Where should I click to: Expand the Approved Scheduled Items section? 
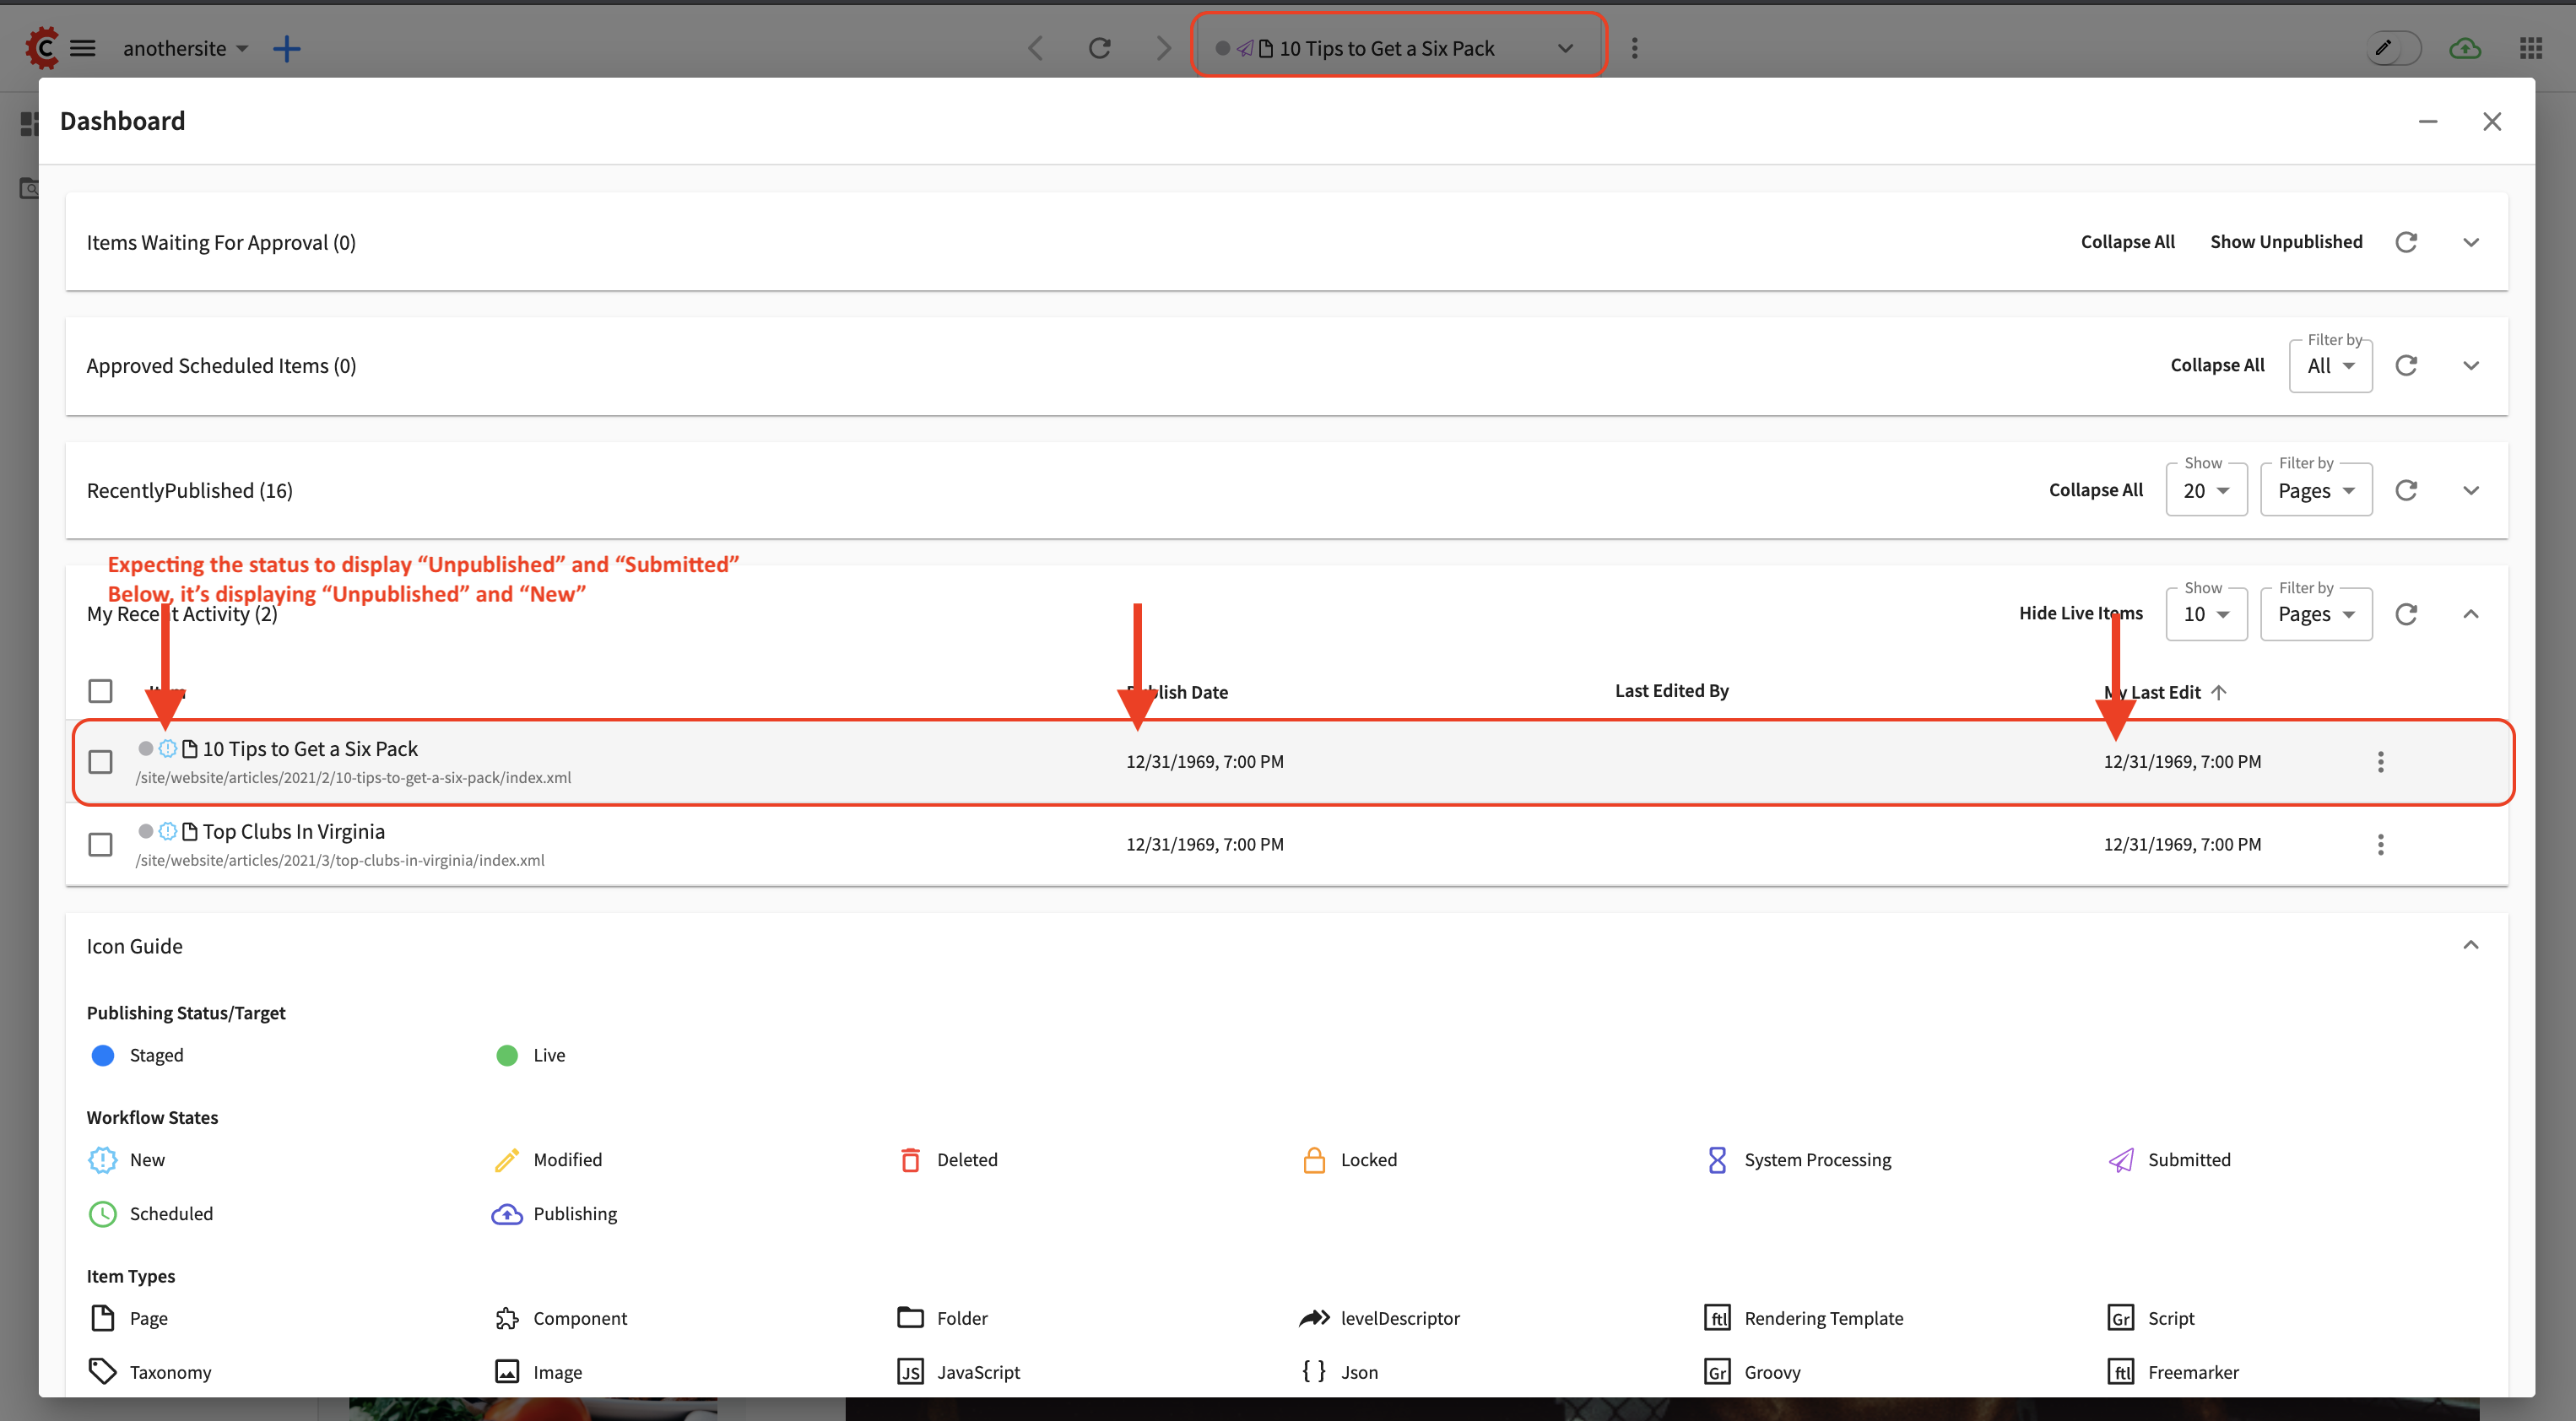(2471, 365)
